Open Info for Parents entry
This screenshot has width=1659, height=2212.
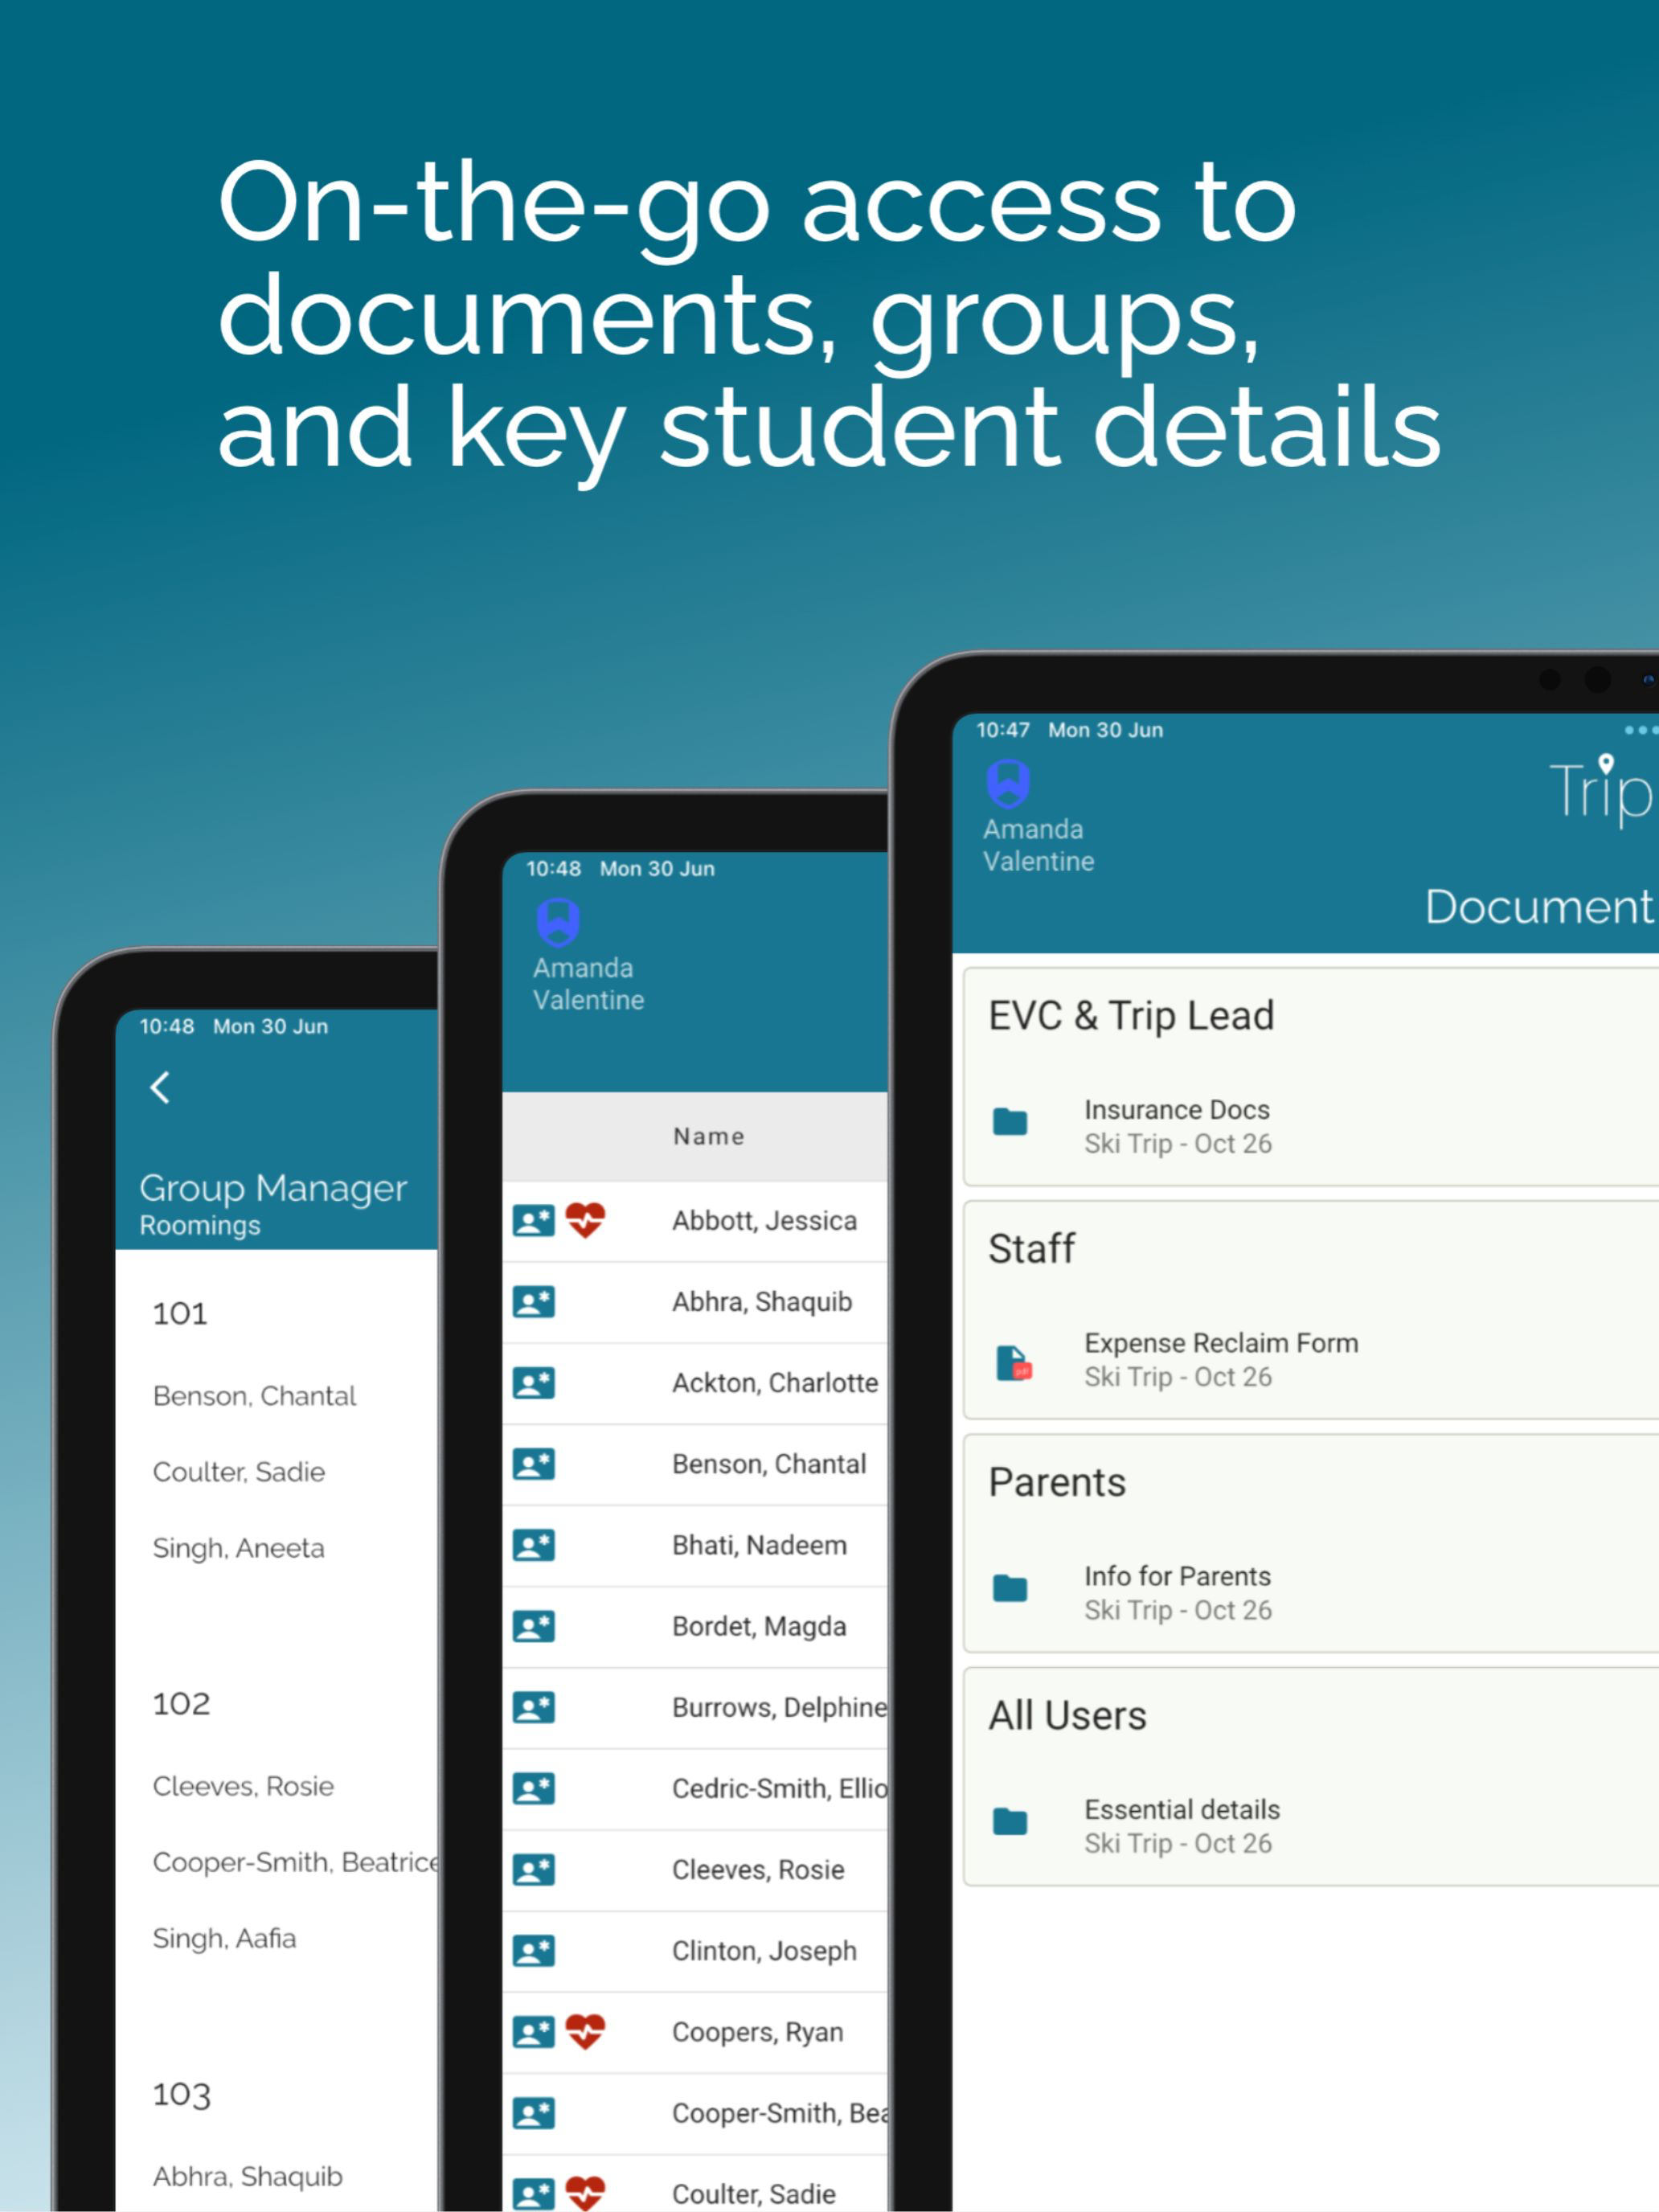pos(1311,1593)
